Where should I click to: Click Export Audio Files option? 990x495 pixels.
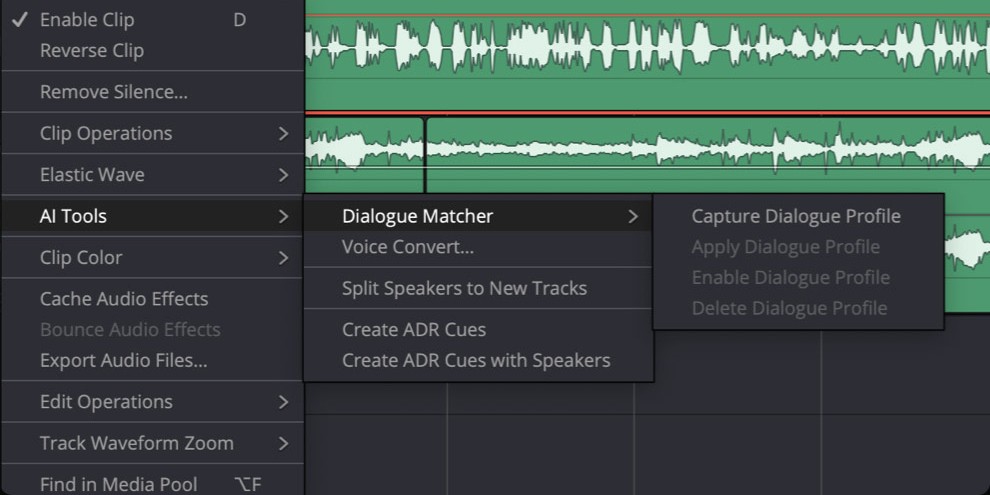123,361
